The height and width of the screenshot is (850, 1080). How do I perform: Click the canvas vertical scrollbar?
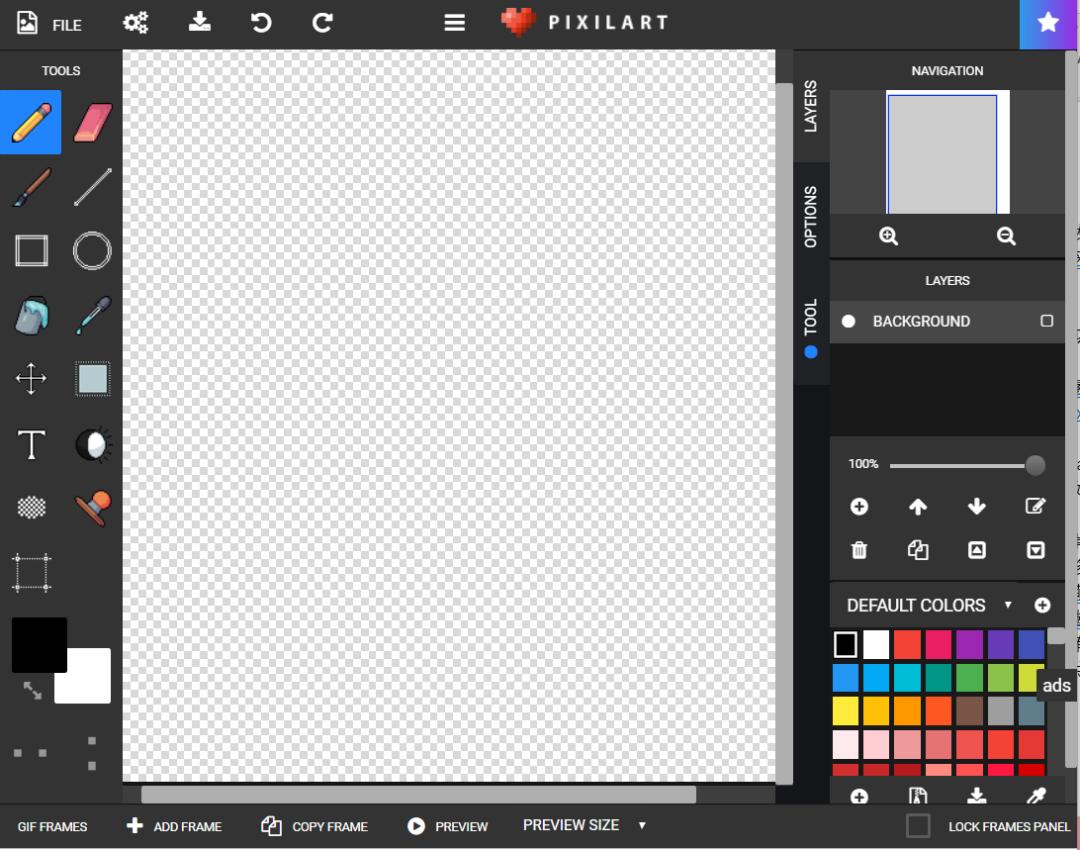pos(784,433)
